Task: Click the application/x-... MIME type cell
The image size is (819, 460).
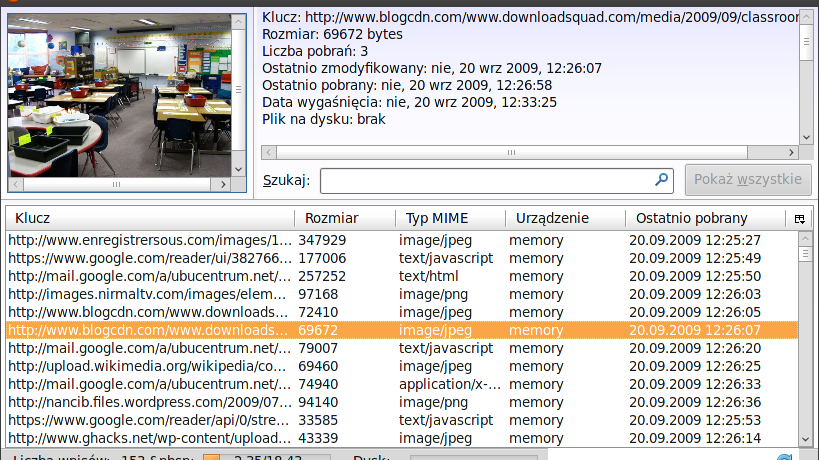Action: 450,384
